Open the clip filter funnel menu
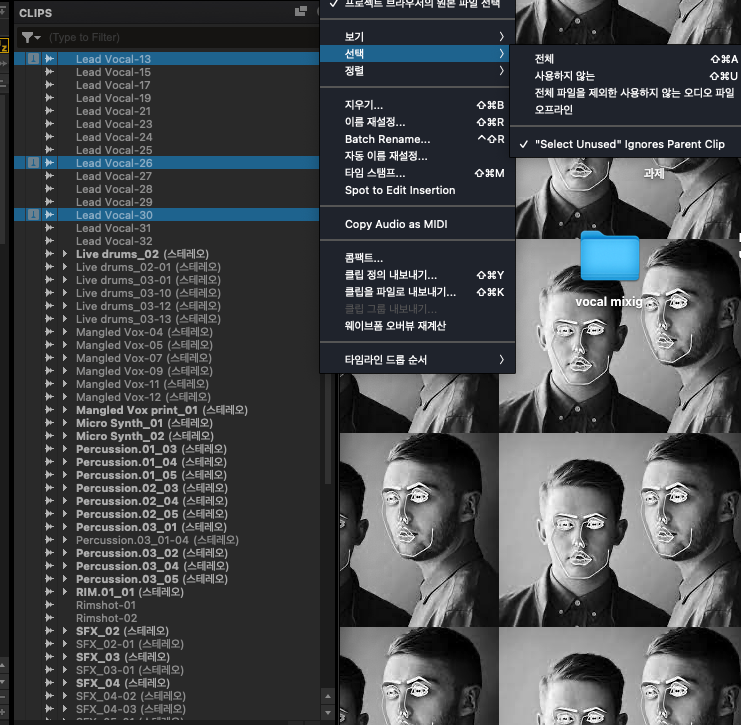The image size is (741, 725). (31, 37)
